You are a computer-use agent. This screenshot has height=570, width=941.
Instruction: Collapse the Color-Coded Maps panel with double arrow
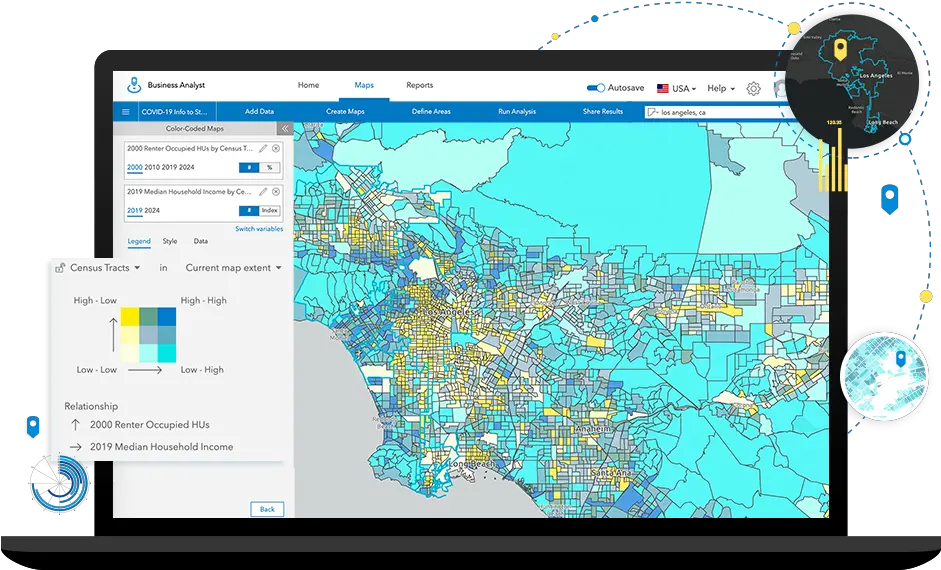click(284, 128)
